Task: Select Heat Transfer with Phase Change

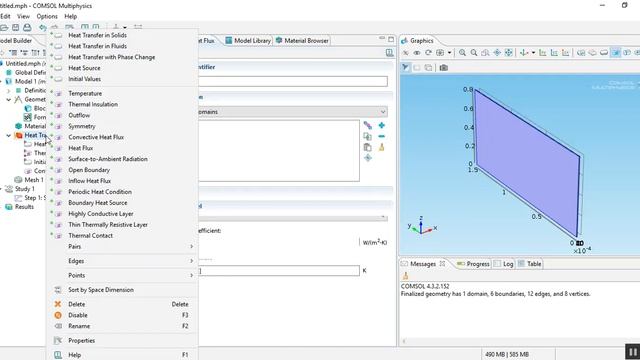Action: coord(111,57)
